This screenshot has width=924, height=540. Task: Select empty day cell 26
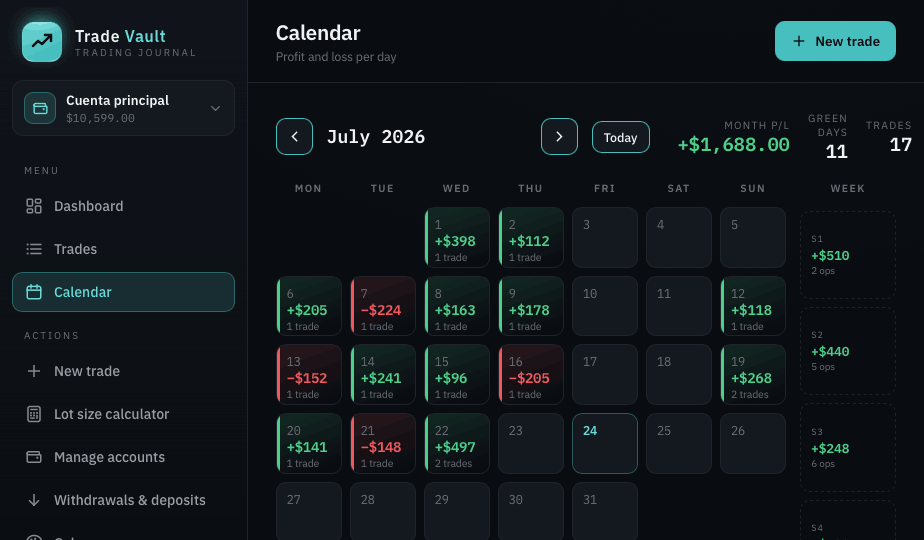click(x=753, y=443)
